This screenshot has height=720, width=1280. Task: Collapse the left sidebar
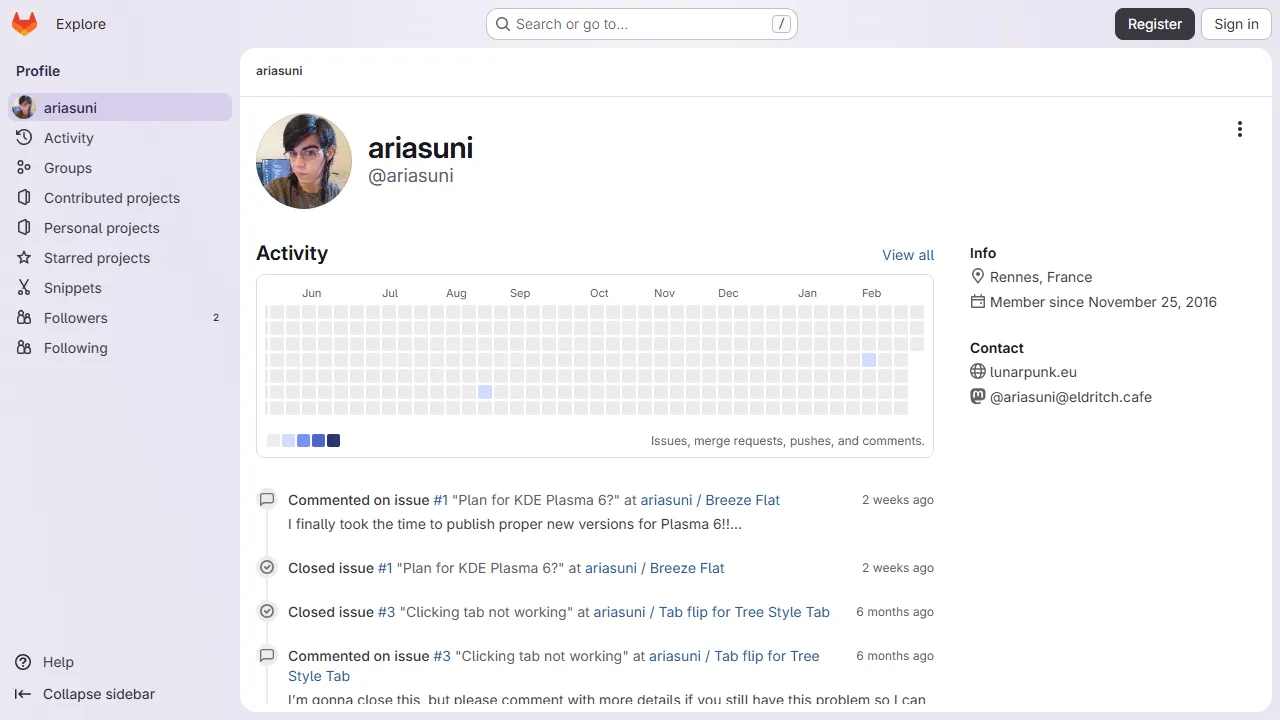(x=24, y=694)
